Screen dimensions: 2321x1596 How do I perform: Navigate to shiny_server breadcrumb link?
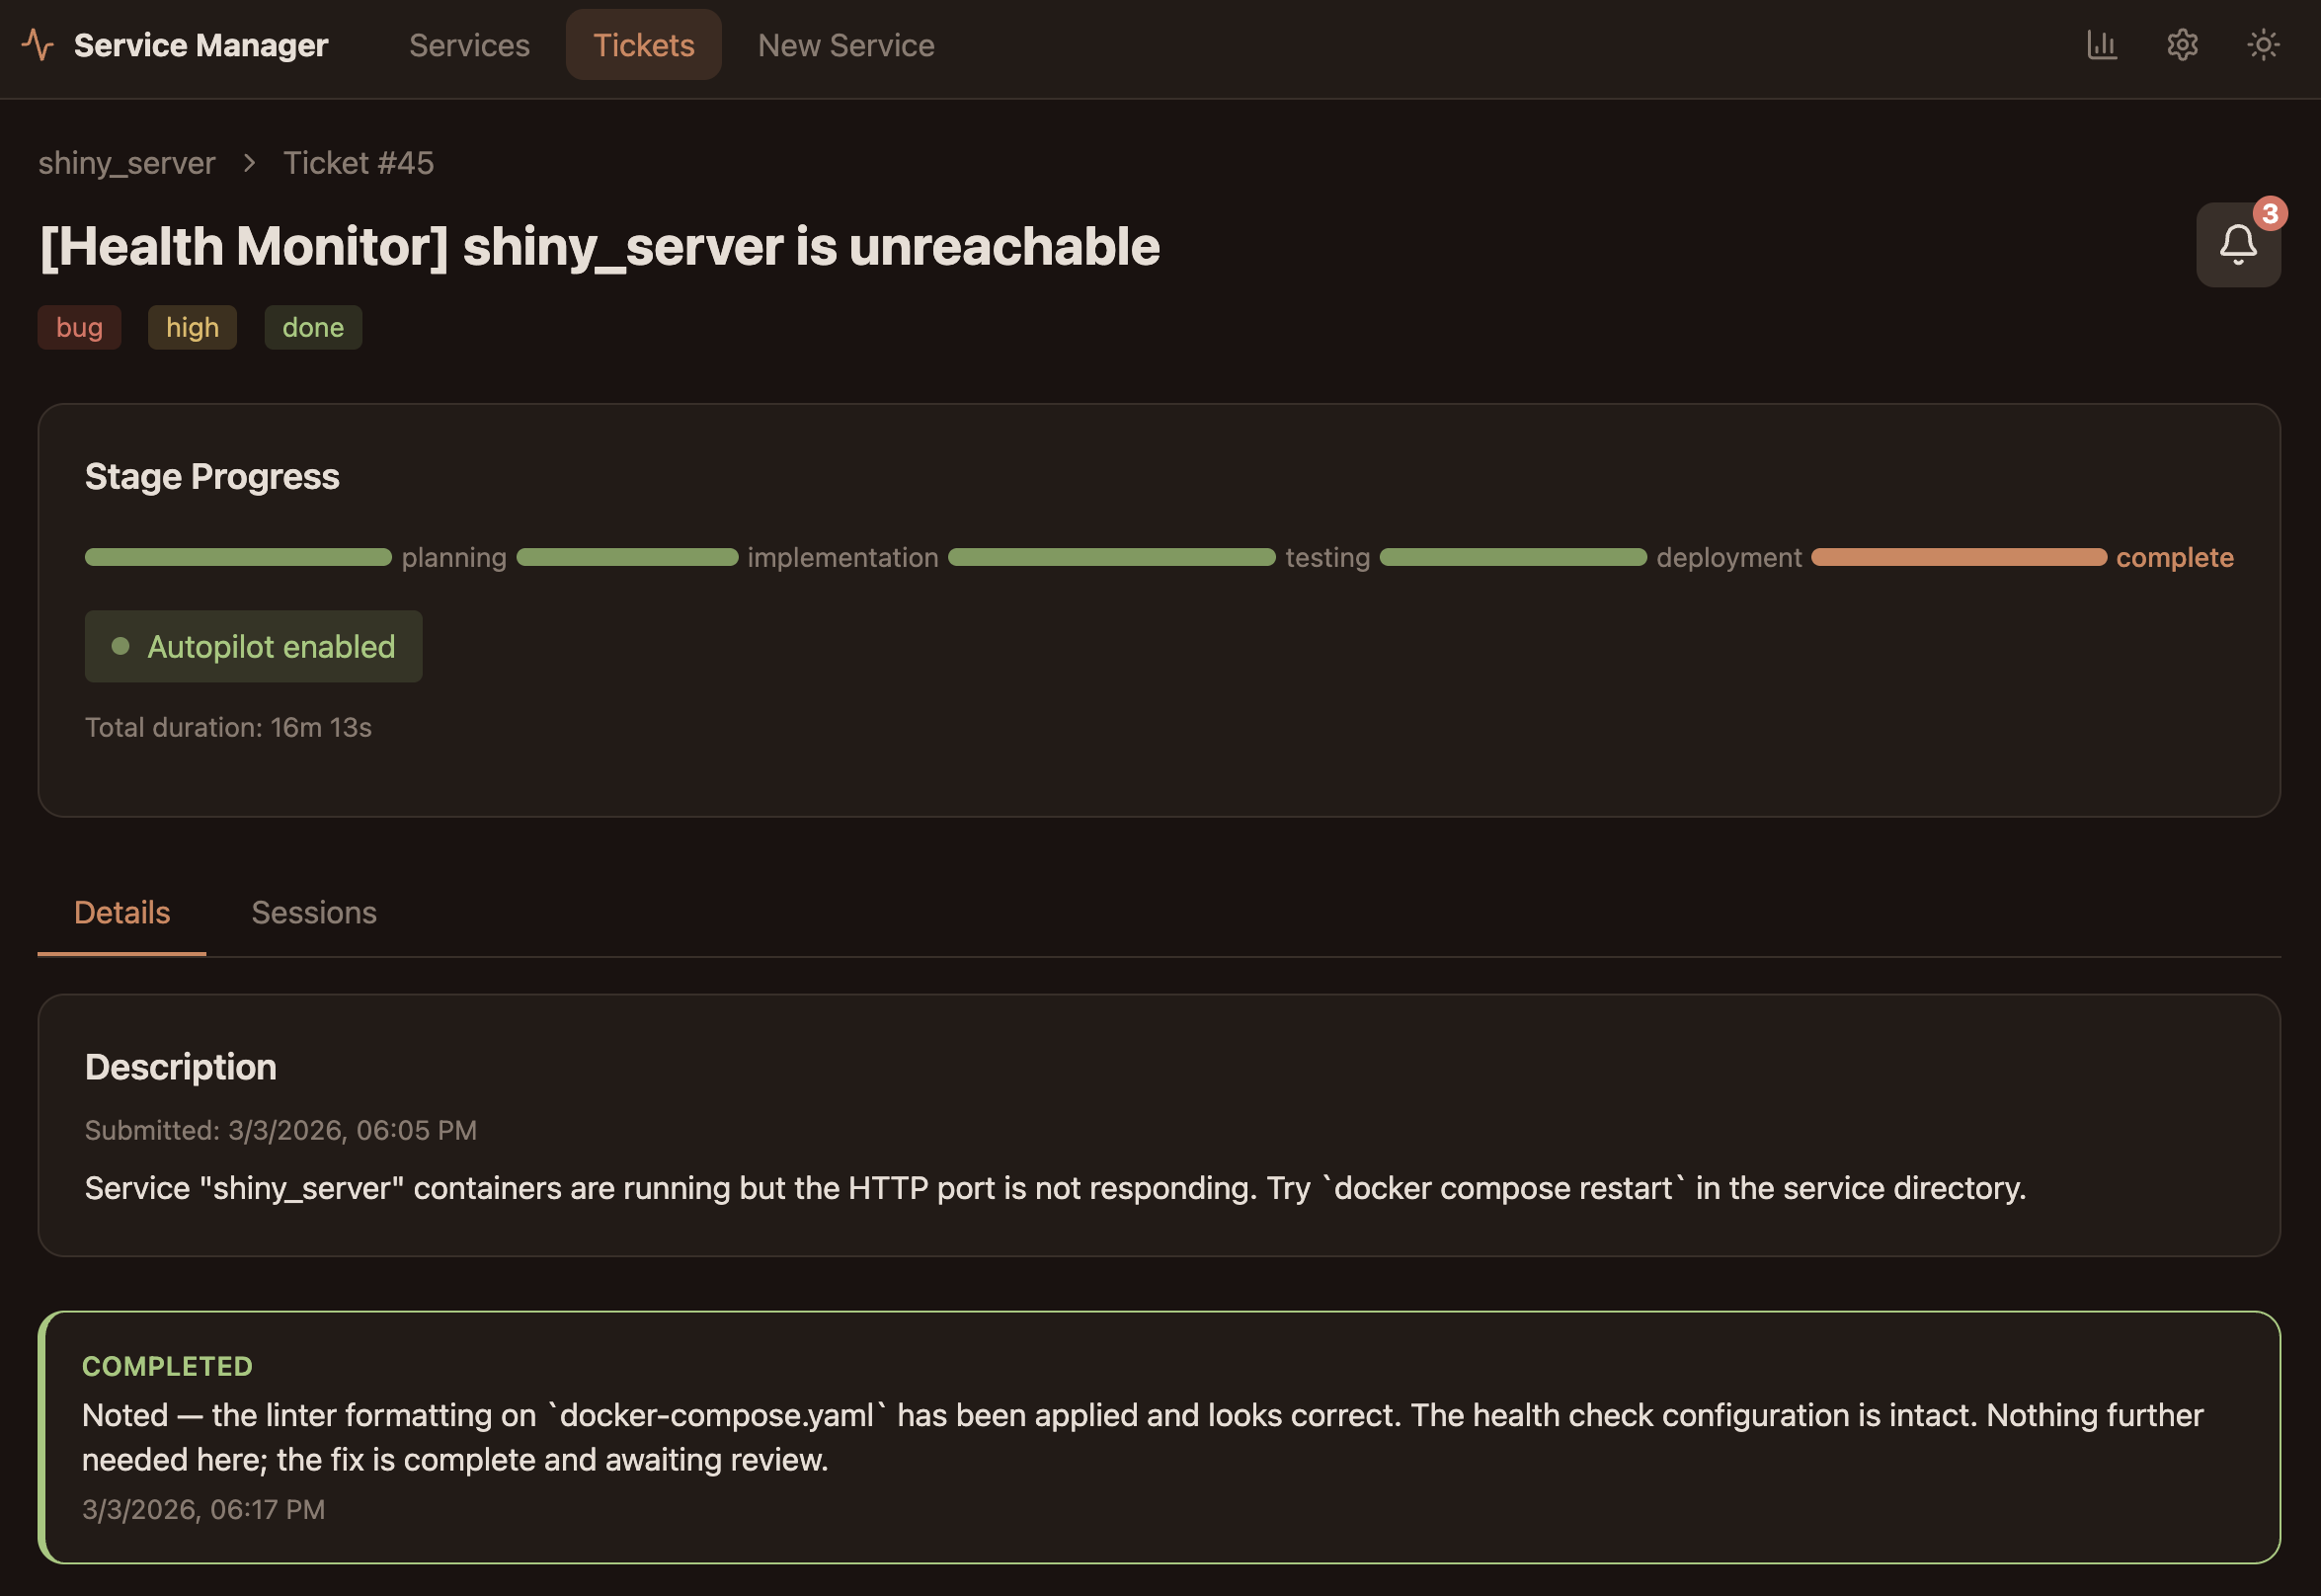click(x=127, y=163)
